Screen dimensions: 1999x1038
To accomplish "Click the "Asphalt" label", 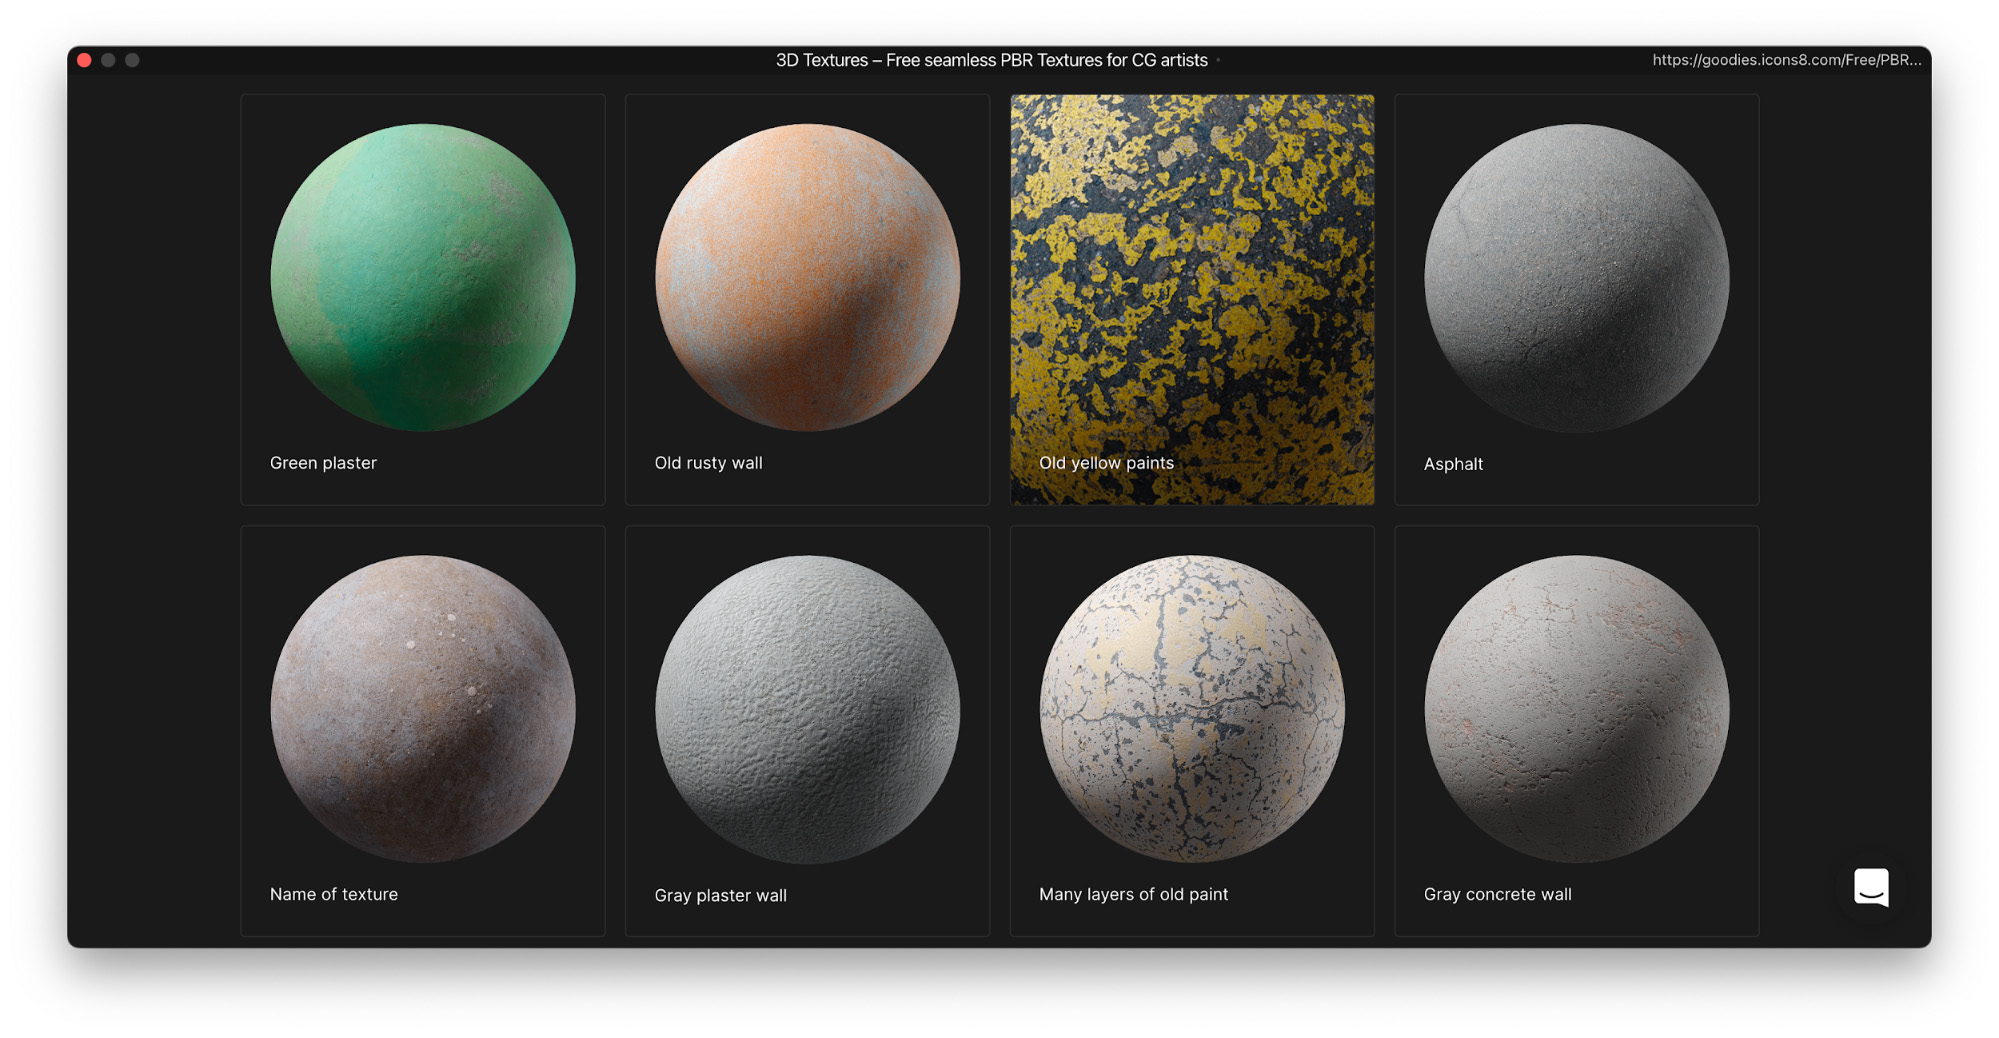I will pos(1453,464).
